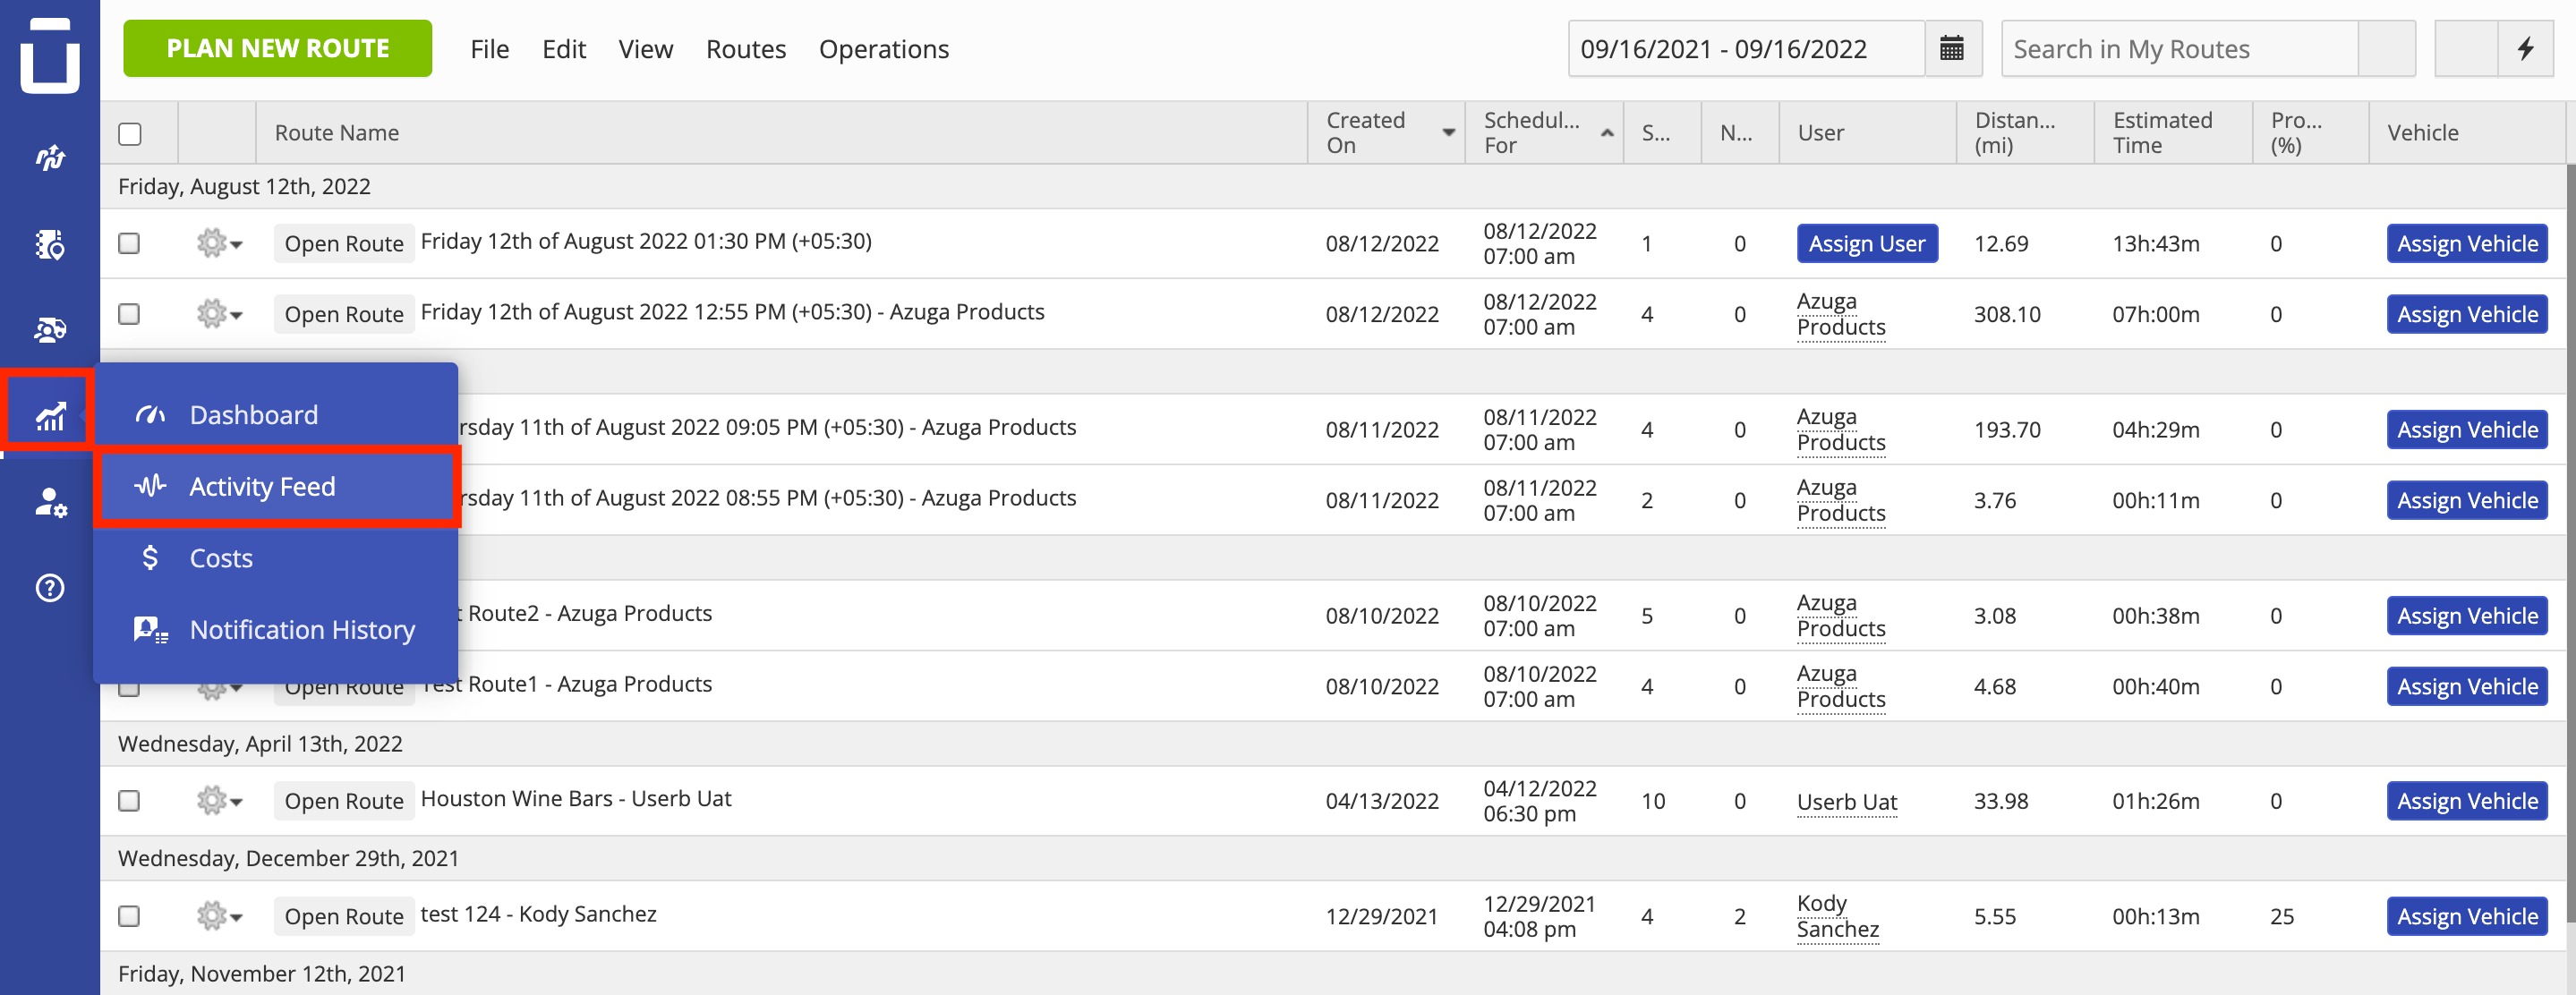The image size is (2576, 995).
Task: Click the Search in My Routes field
Action: pyautogui.click(x=2180, y=48)
